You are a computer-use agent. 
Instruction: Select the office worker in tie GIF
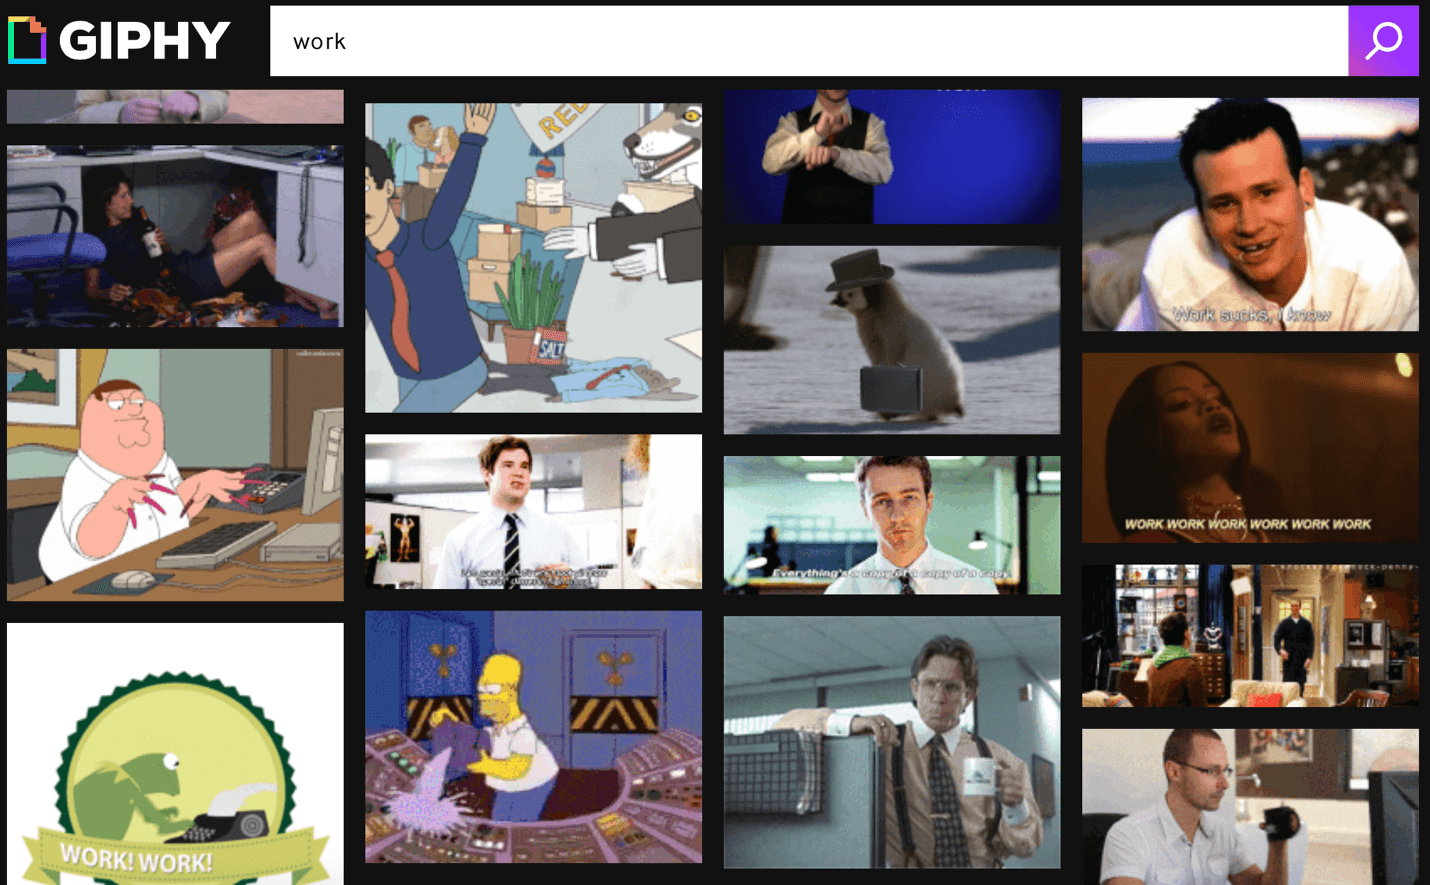pos(533,511)
